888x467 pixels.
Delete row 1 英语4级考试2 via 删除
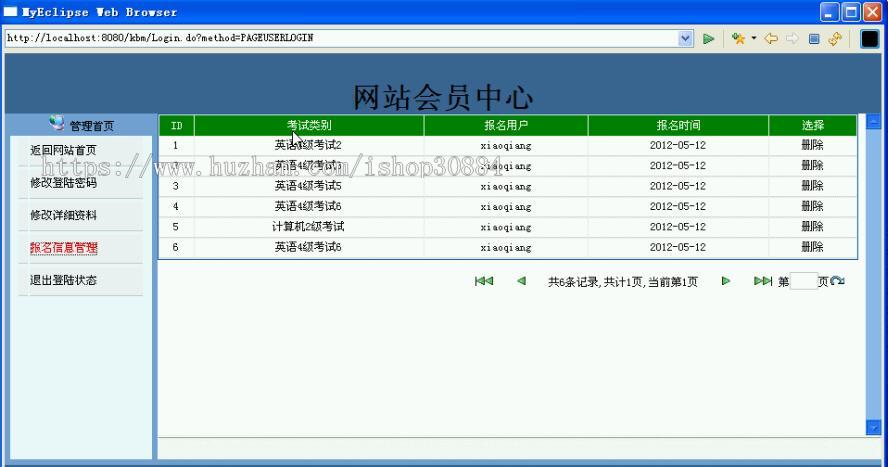812,145
